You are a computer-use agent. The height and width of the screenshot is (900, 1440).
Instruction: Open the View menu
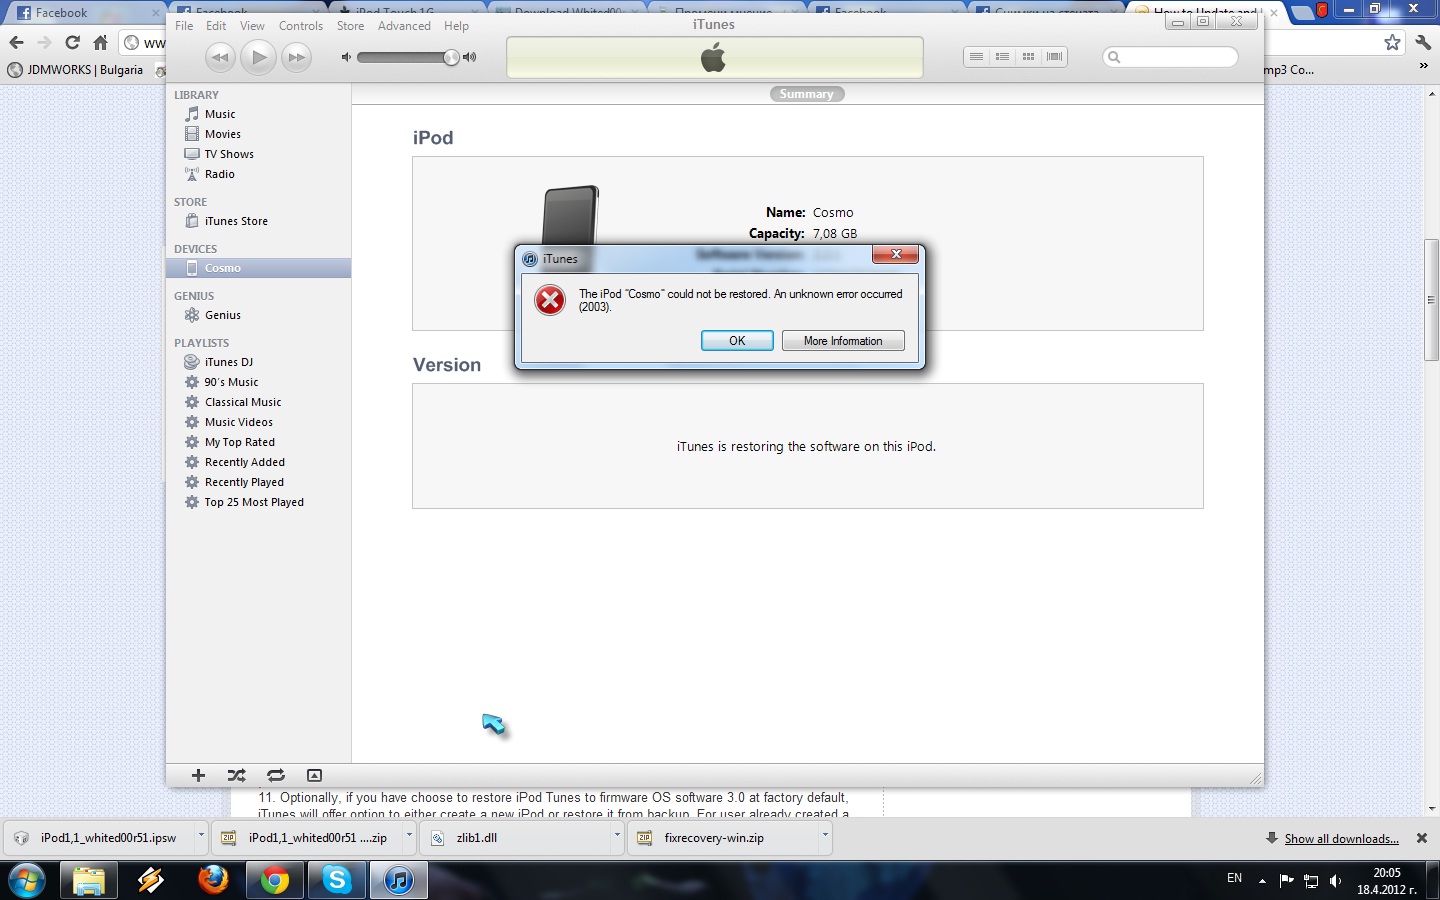pyautogui.click(x=252, y=26)
